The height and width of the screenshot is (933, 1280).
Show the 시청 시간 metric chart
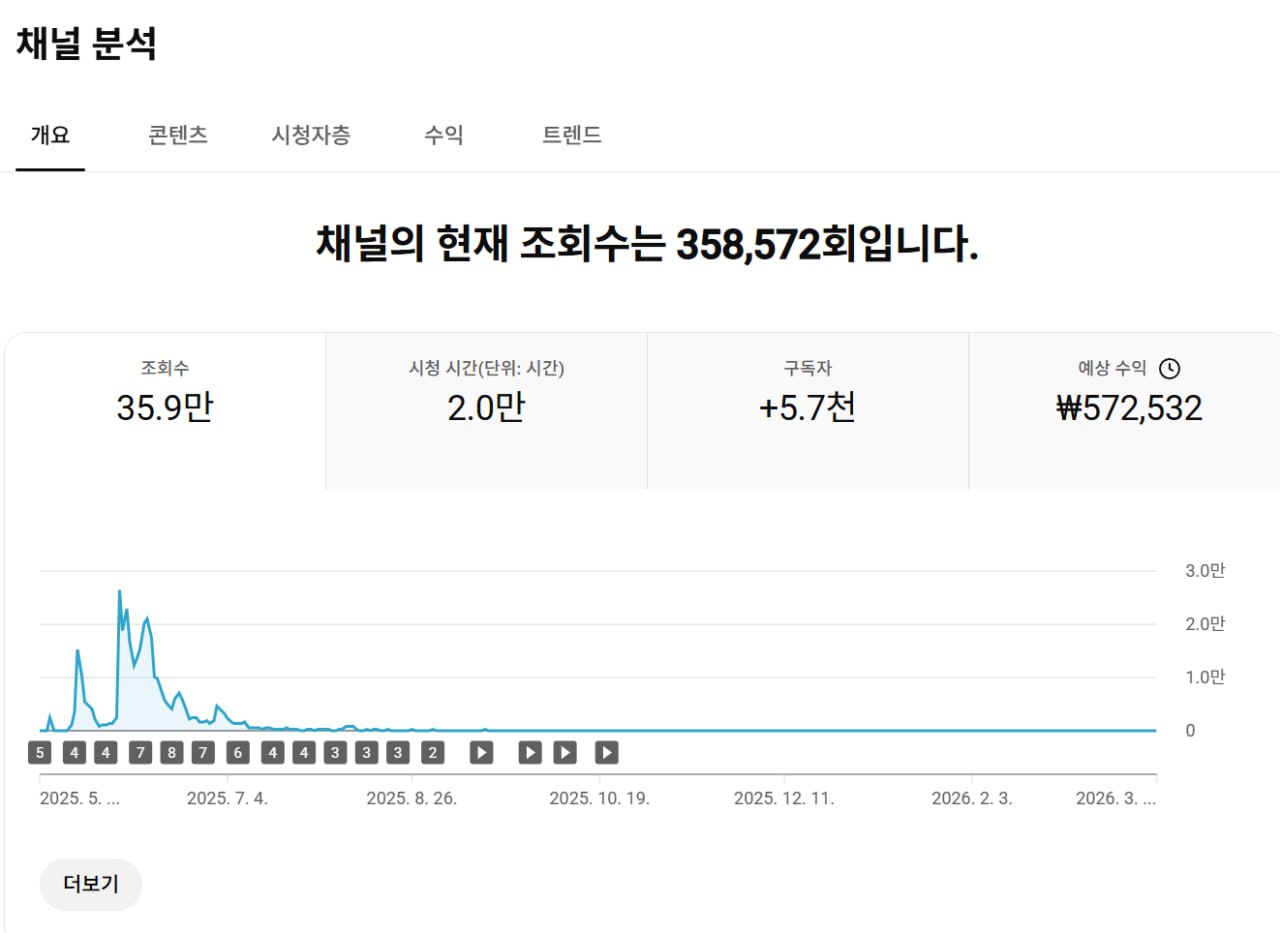pos(486,394)
